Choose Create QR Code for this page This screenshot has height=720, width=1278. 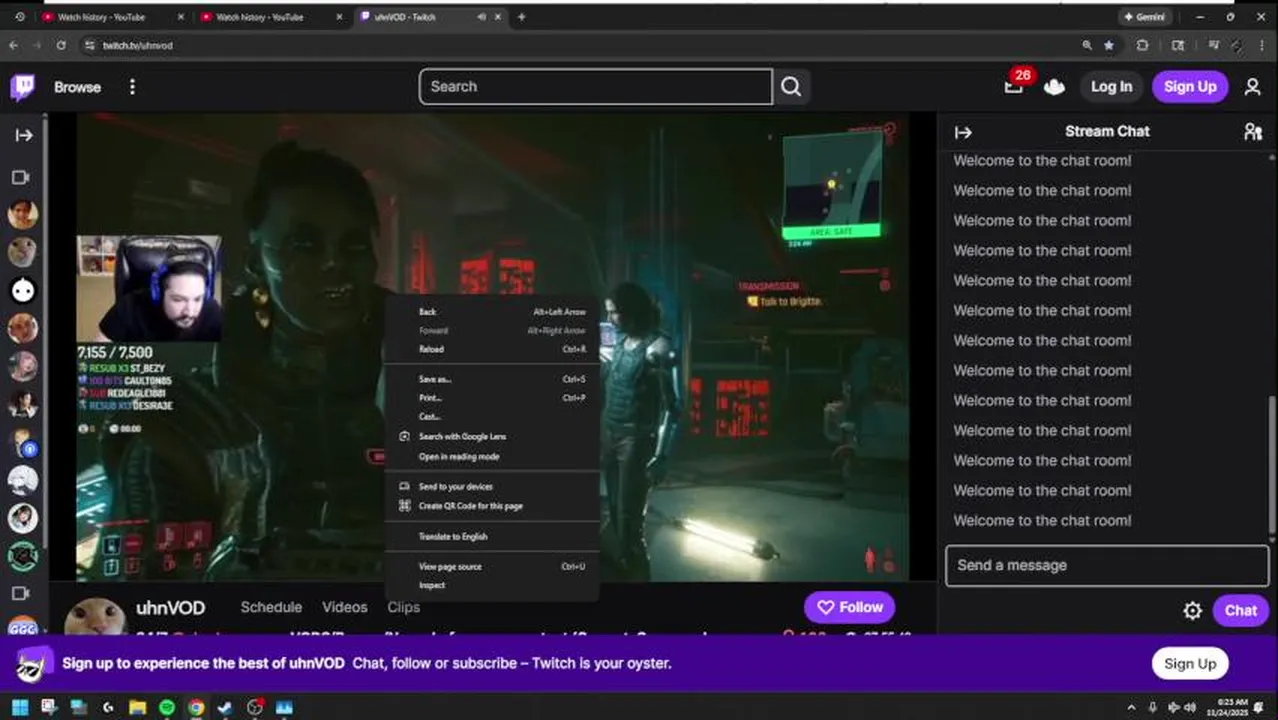click(492, 506)
